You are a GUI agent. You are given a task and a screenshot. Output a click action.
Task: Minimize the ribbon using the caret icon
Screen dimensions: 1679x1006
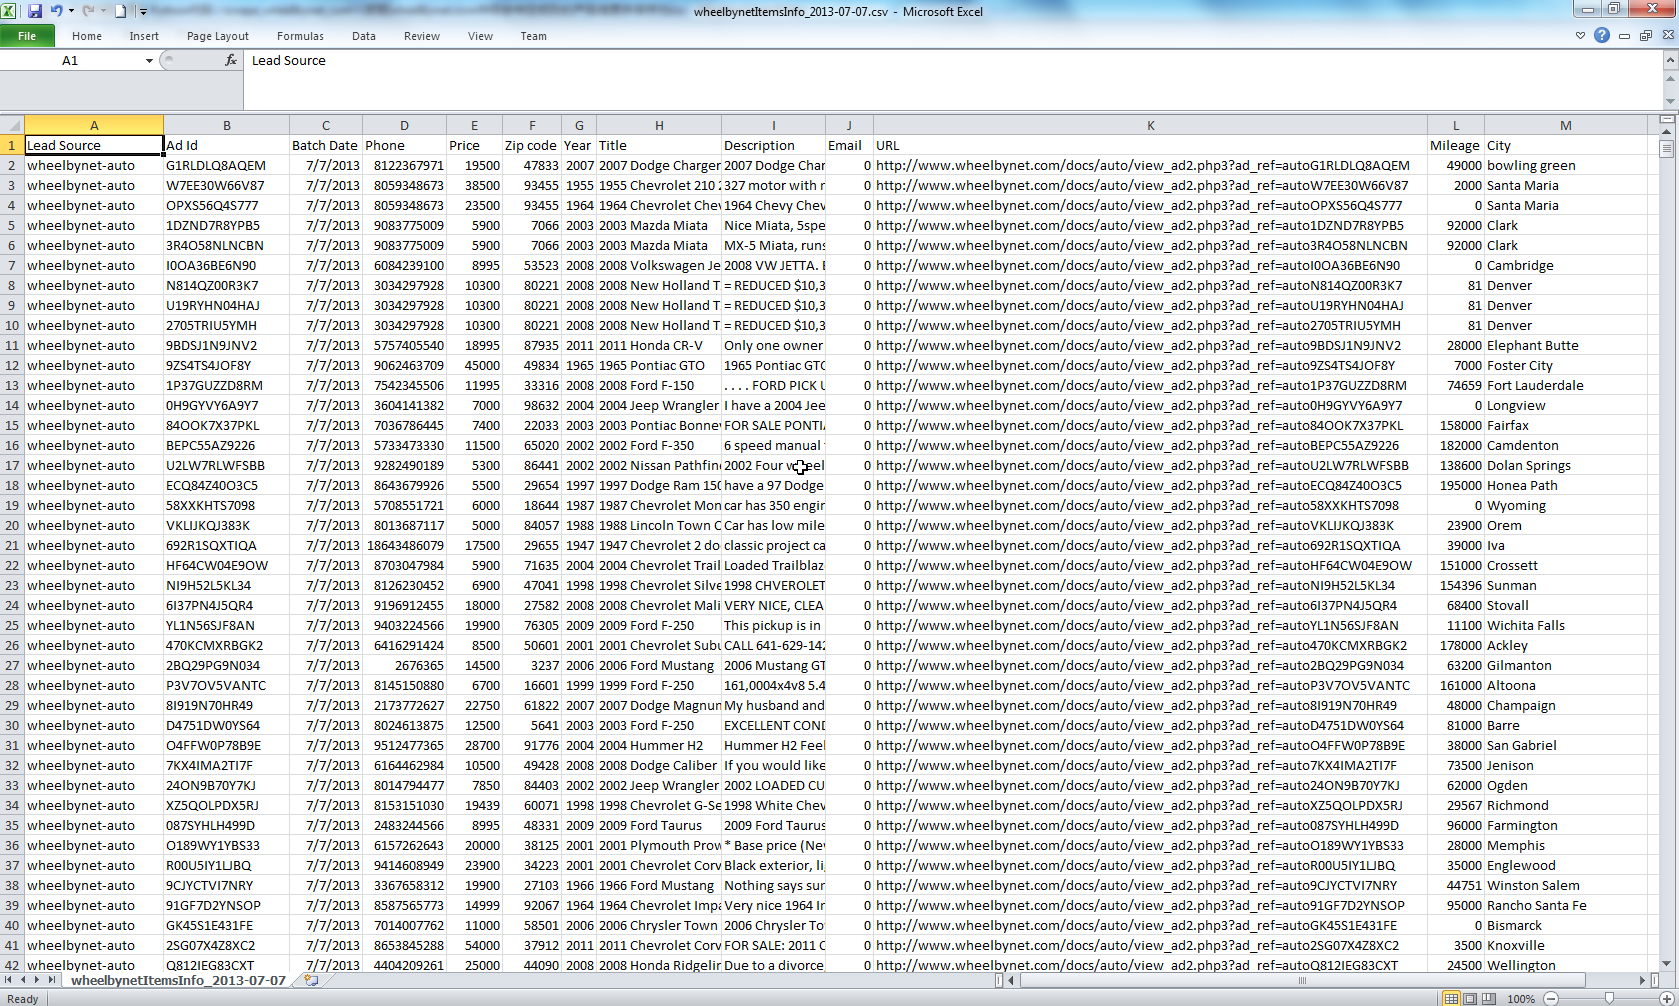coord(1580,35)
